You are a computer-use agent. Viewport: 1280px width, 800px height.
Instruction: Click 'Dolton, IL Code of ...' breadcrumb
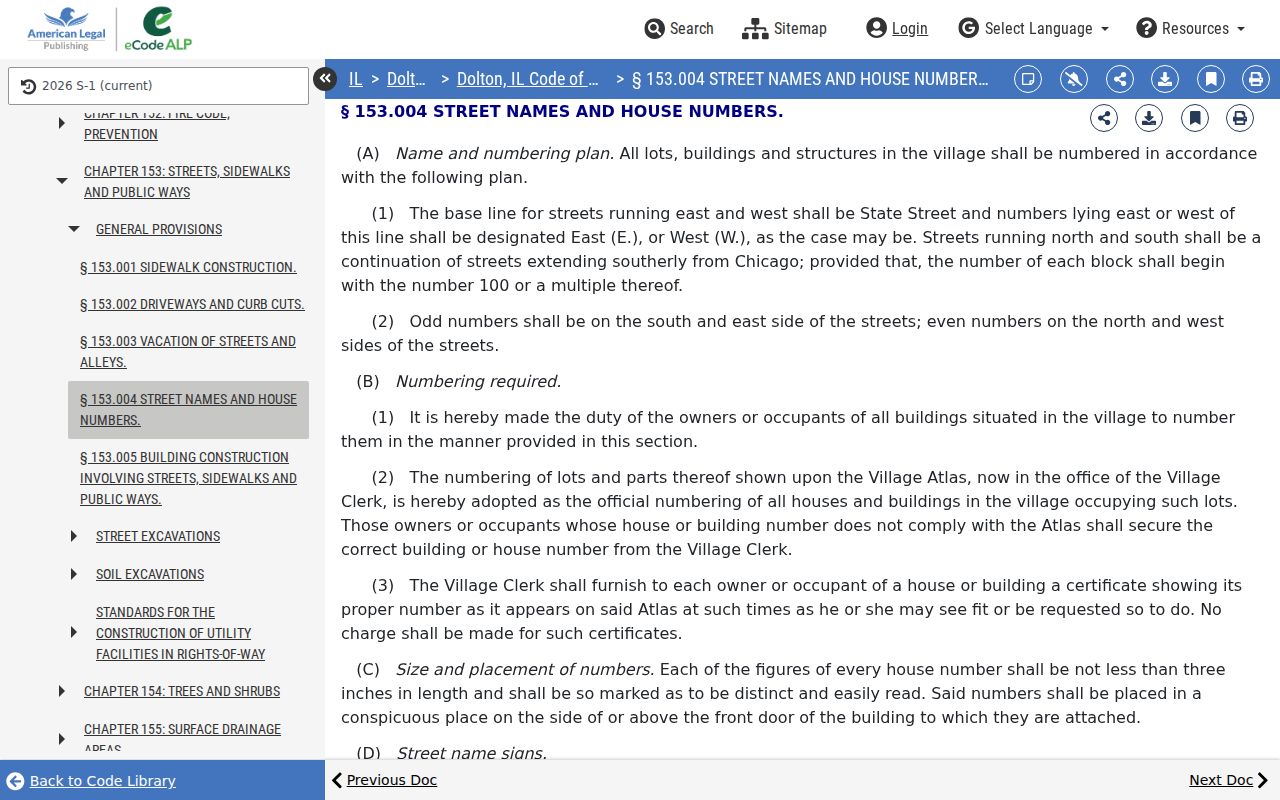528,79
